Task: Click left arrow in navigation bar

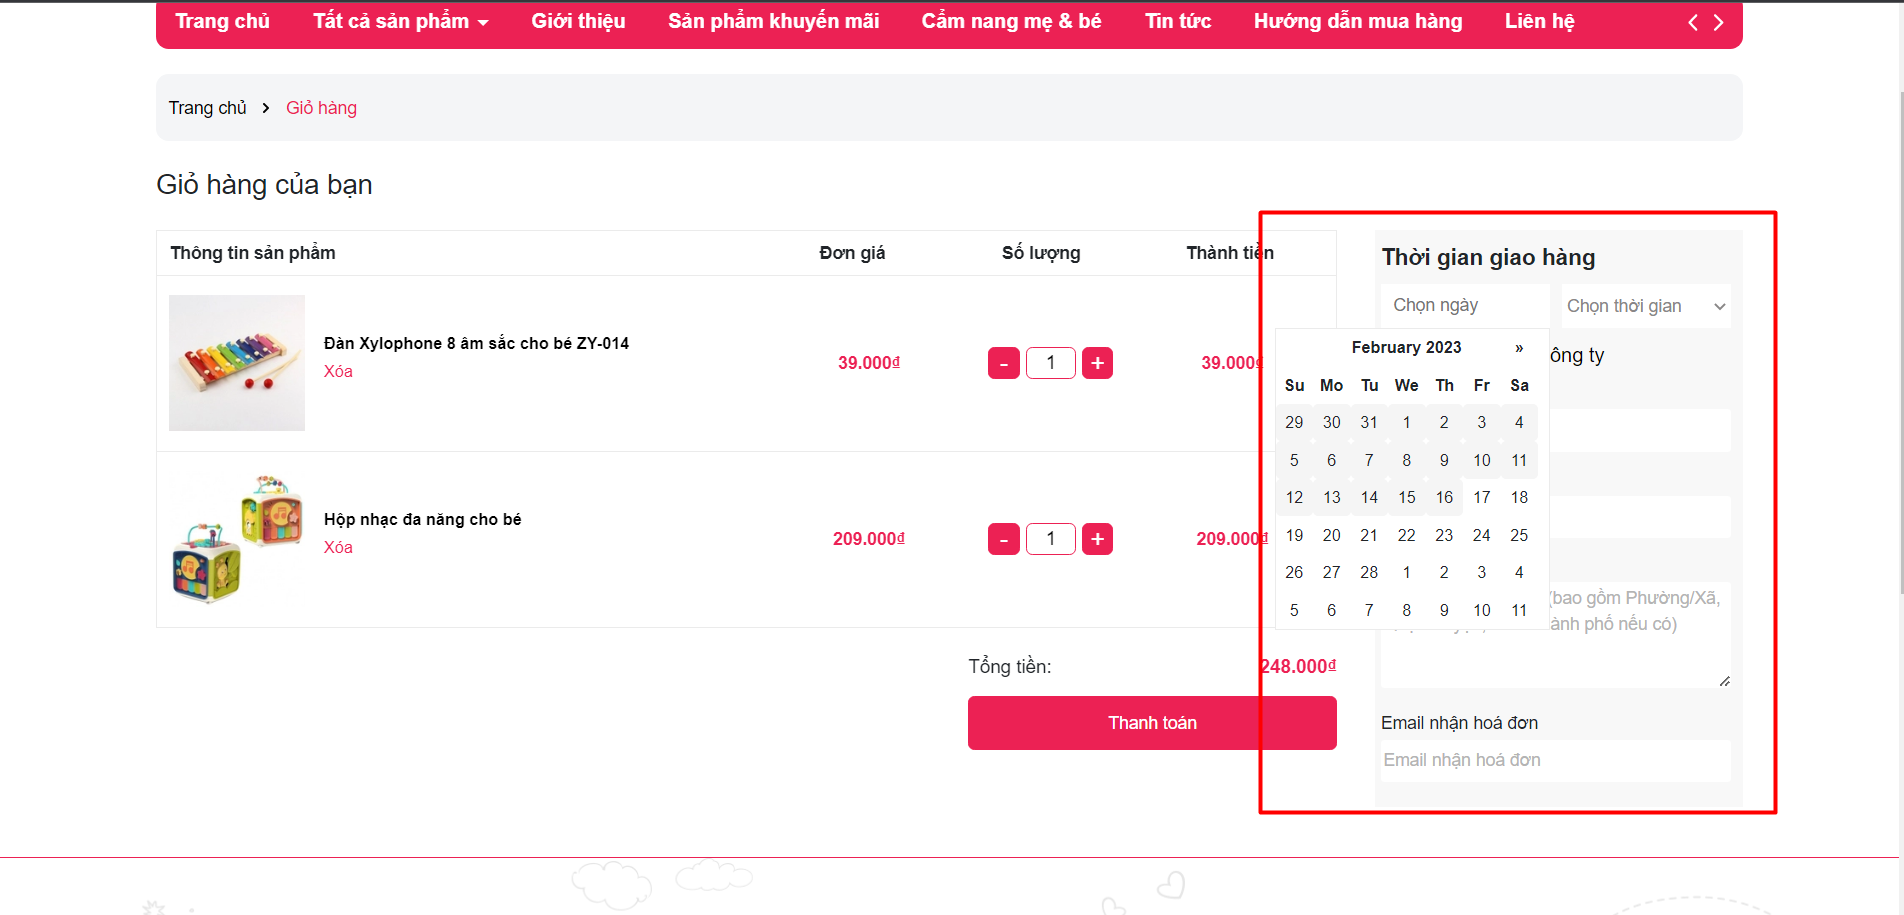Action: (x=1693, y=22)
